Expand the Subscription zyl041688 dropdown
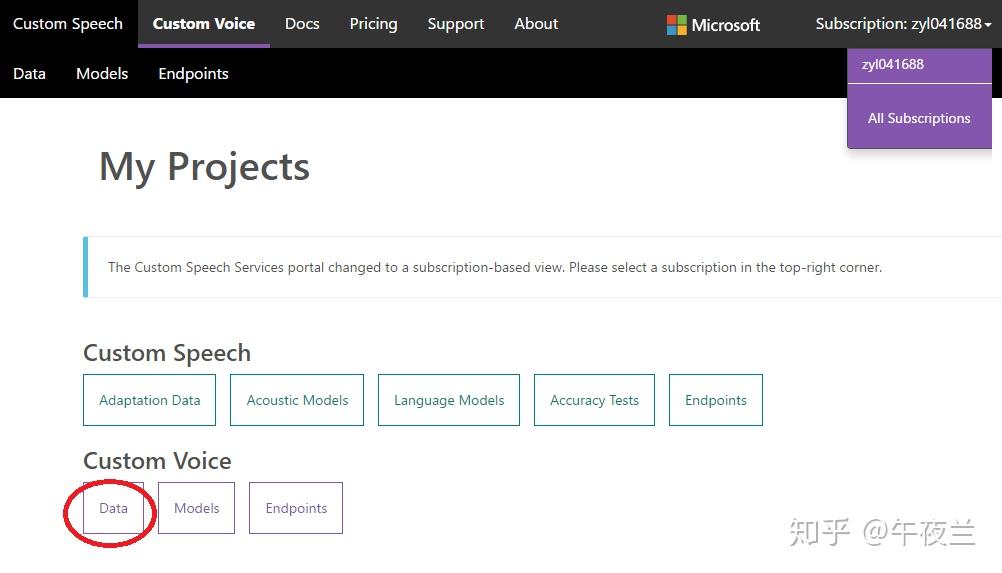Viewport: 1002px width, 573px height. coord(903,24)
